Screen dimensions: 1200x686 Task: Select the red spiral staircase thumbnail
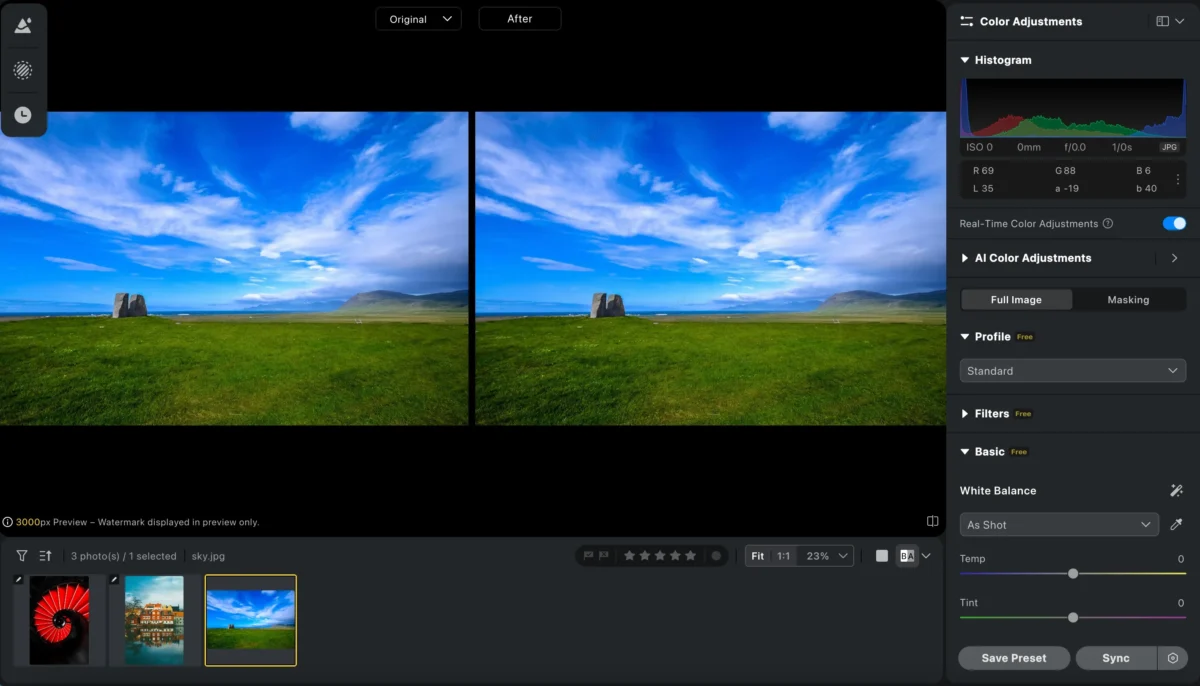click(59, 620)
